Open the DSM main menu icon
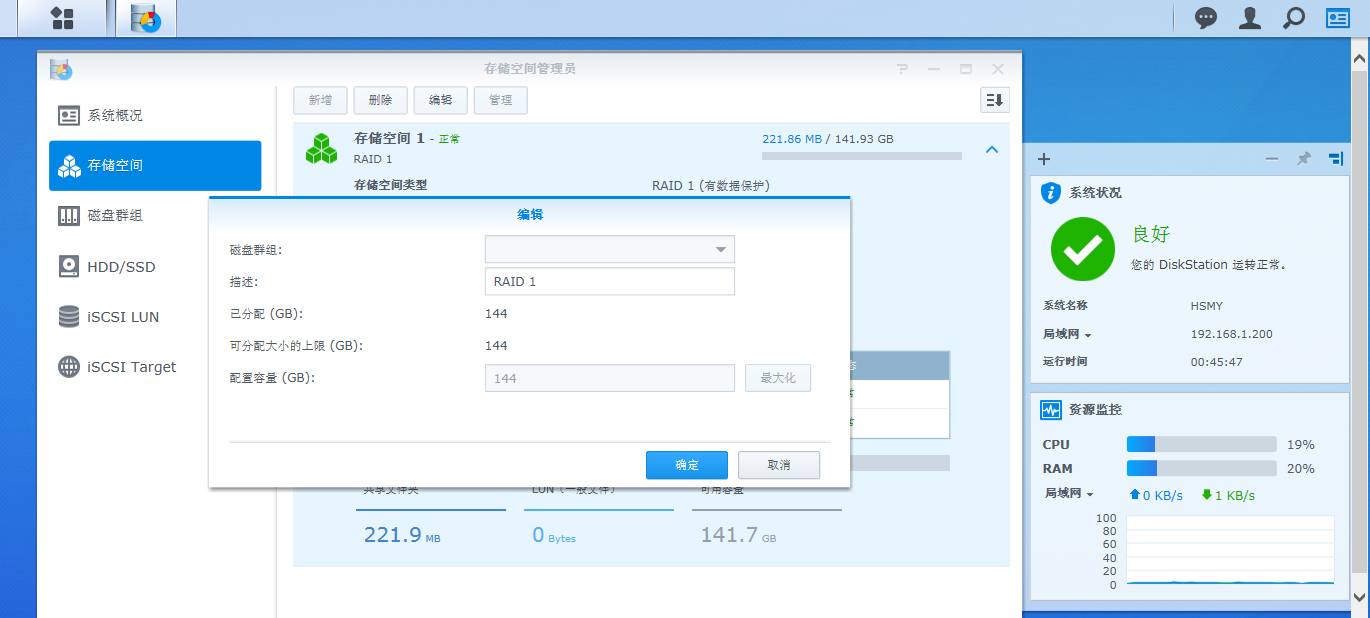Screen dimensions: 1370x618 point(62,18)
